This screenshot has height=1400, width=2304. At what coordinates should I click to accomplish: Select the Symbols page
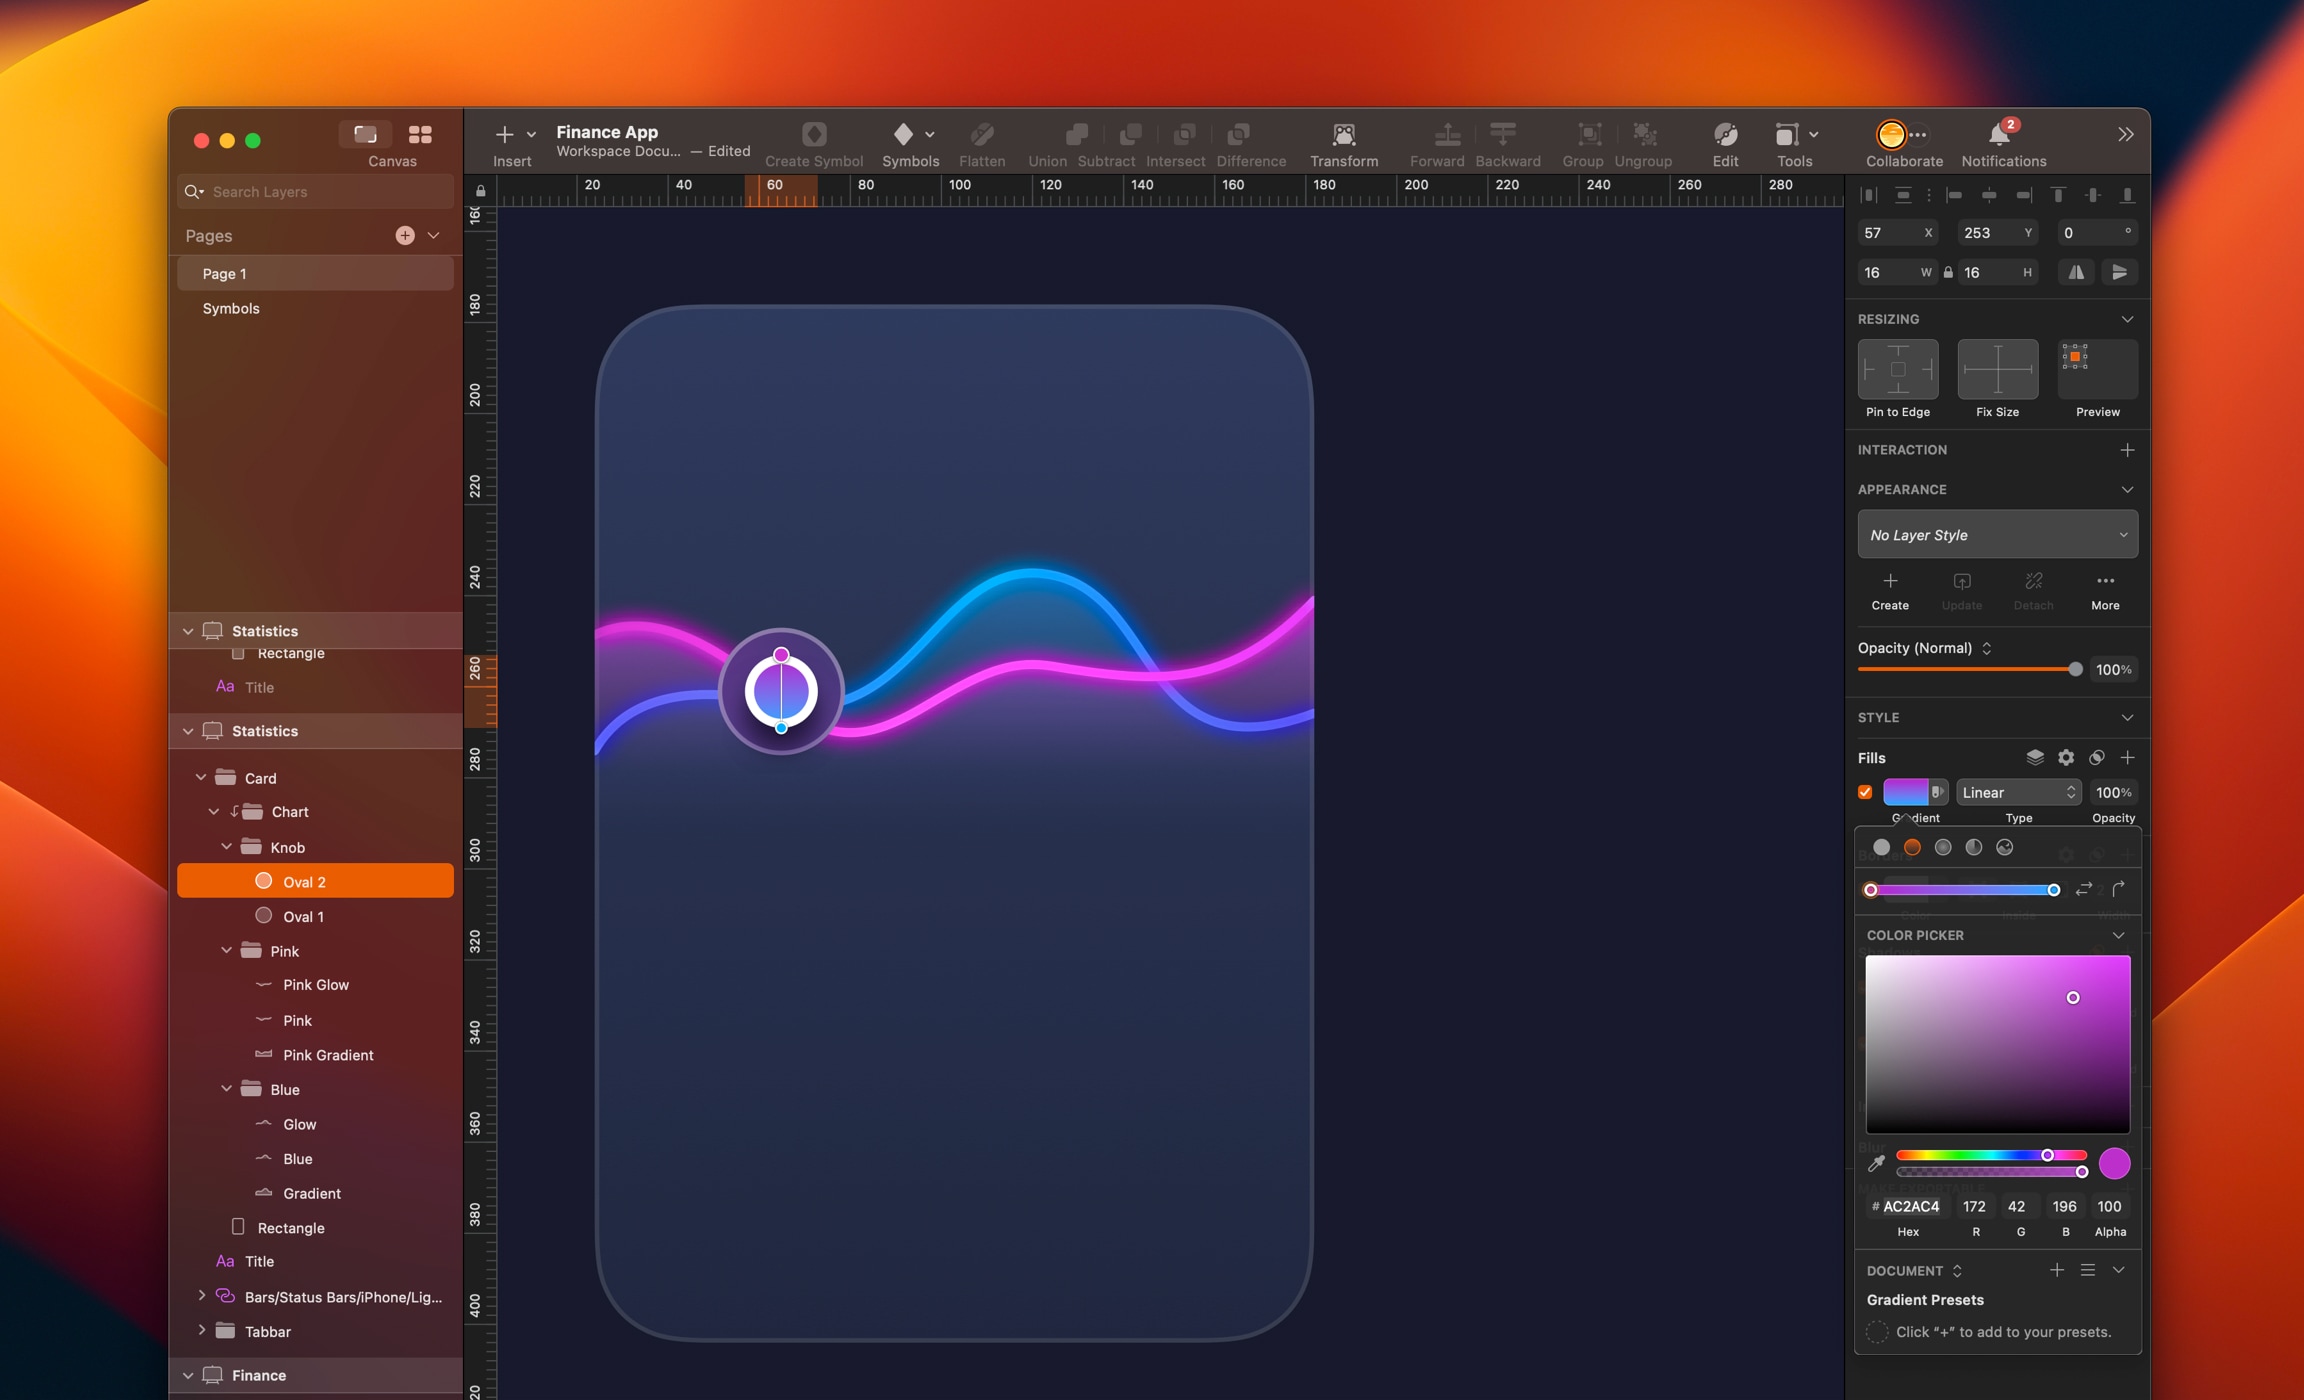coord(231,308)
